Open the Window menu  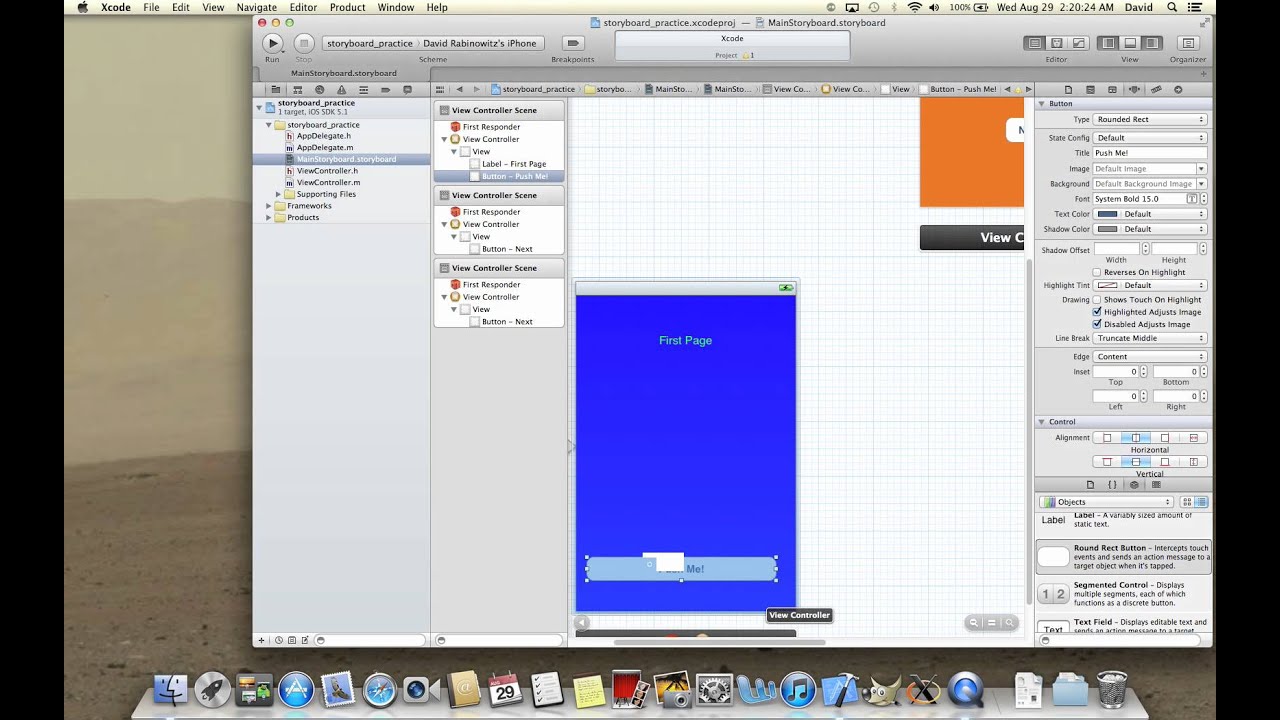396,7
